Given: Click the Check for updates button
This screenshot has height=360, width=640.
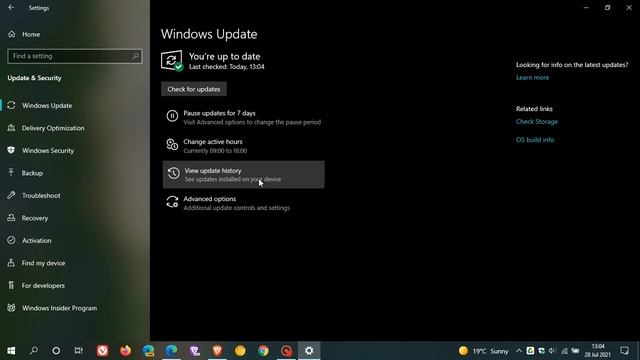Looking at the screenshot, I should coord(194,89).
